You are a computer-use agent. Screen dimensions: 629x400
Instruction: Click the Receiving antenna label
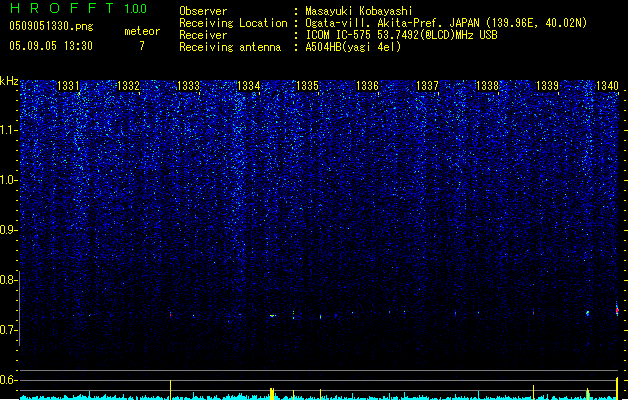pos(230,47)
